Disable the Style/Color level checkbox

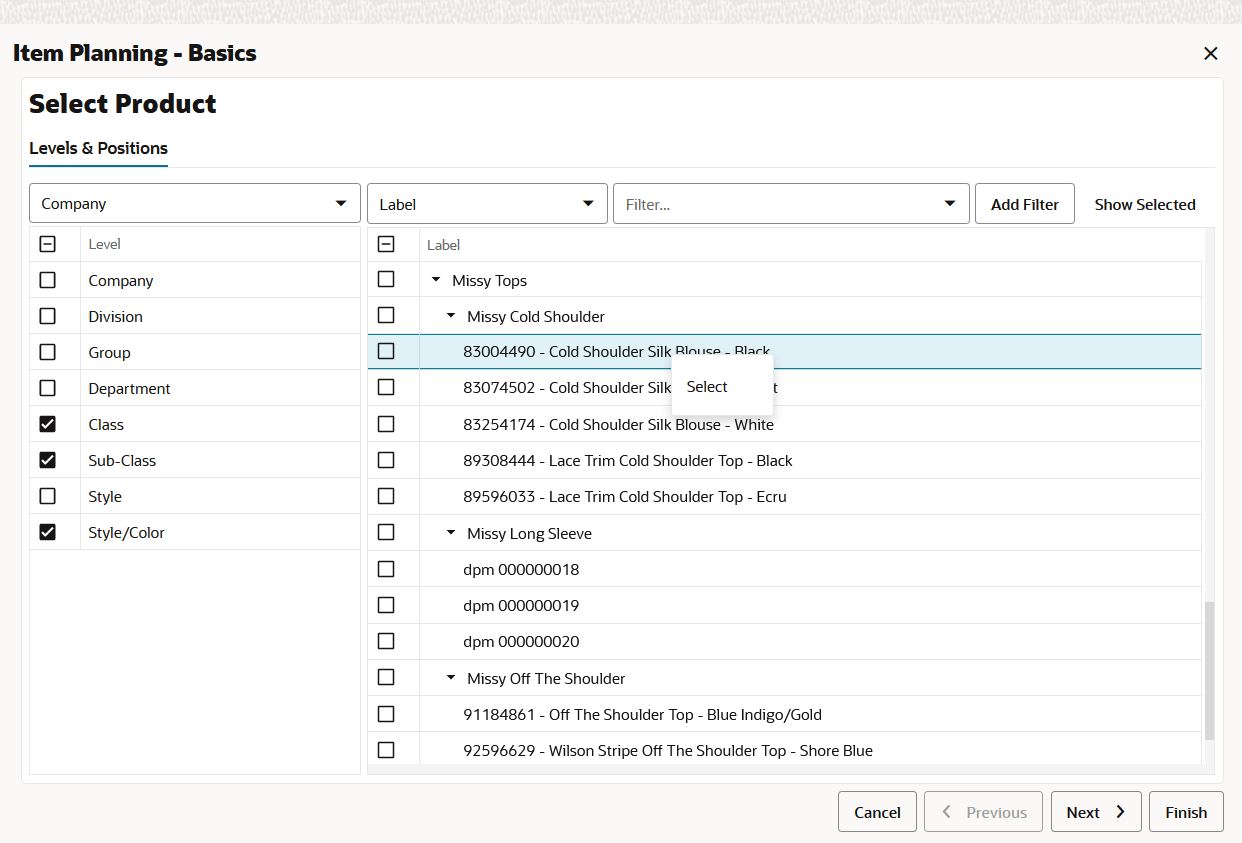coord(47,532)
